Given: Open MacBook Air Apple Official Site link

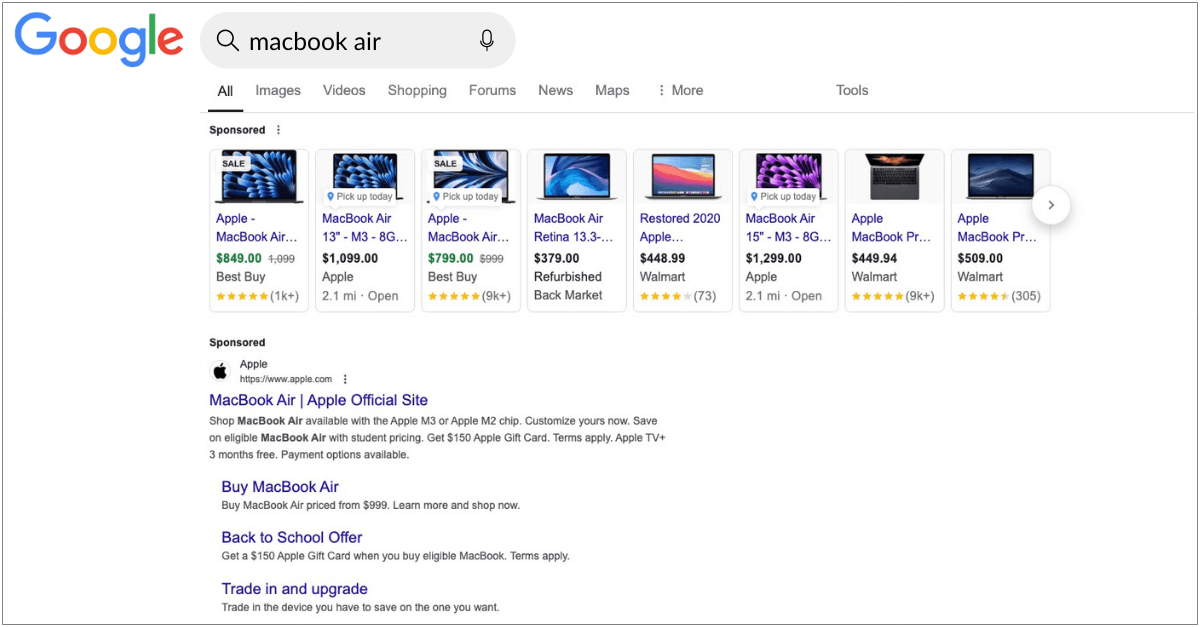Looking at the screenshot, I should pos(318,400).
